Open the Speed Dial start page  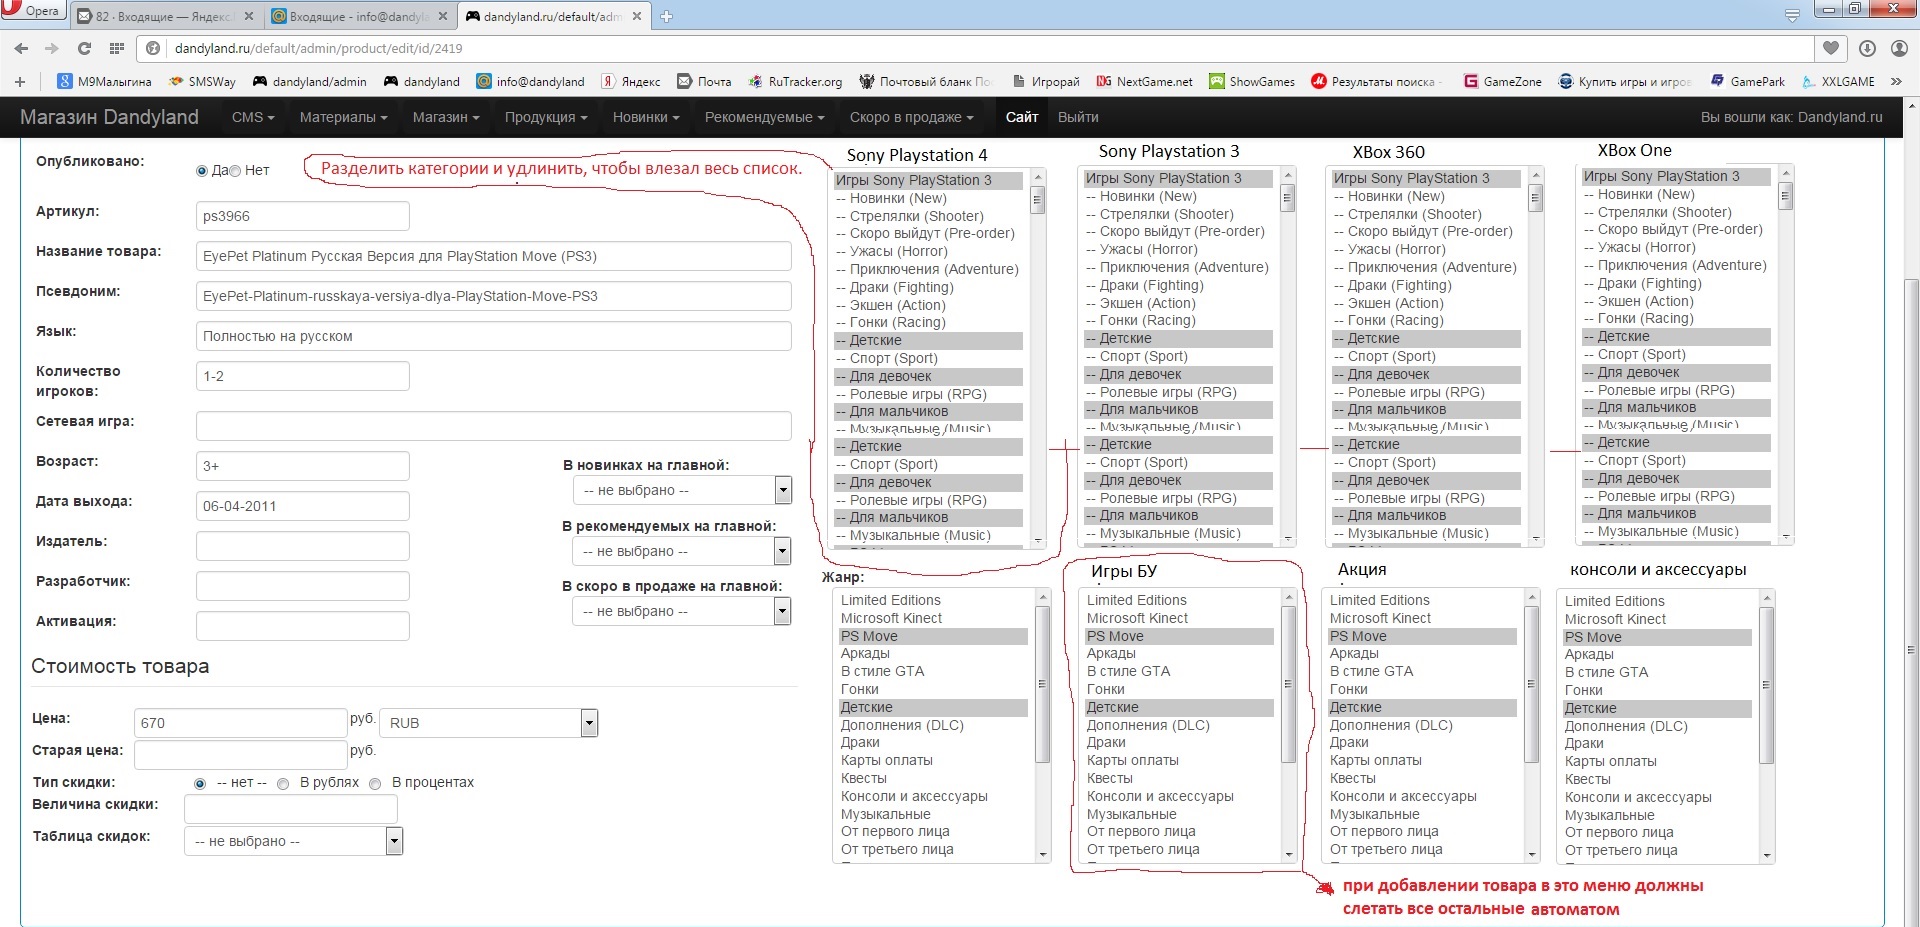[117, 48]
